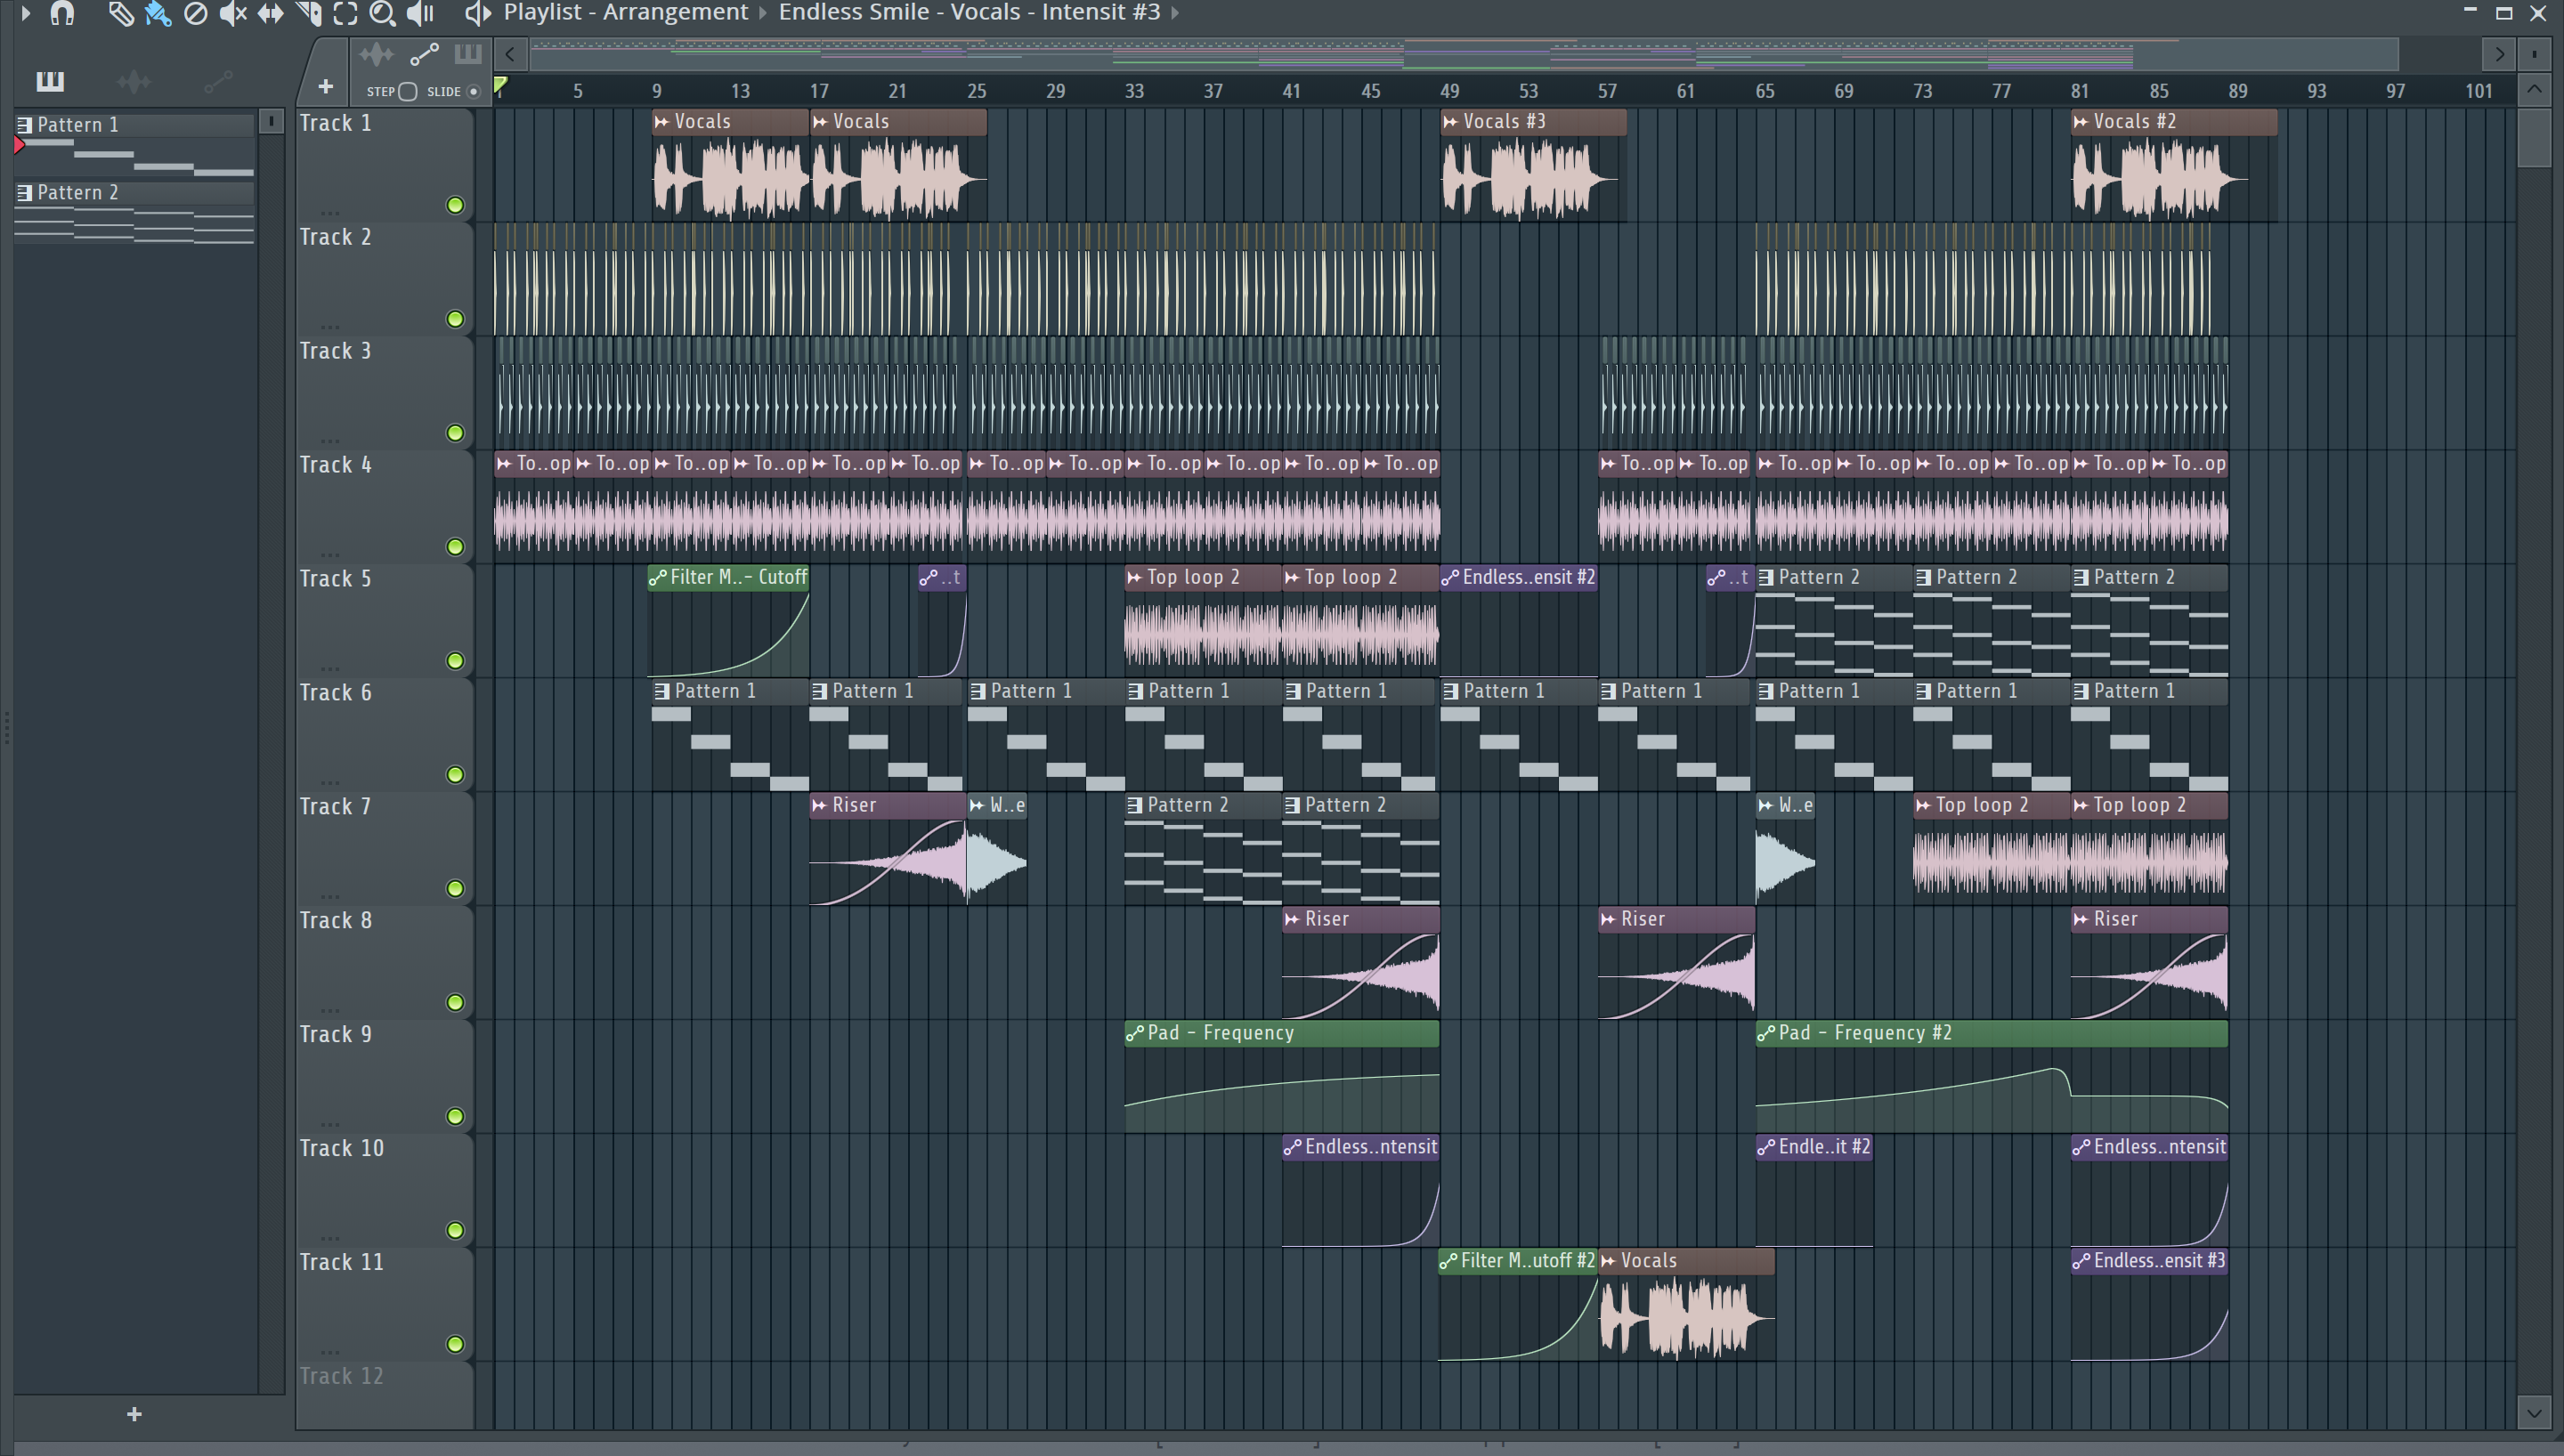2564x1456 pixels.
Task: Select the Track 10 header
Action: tap(383, 1191)
